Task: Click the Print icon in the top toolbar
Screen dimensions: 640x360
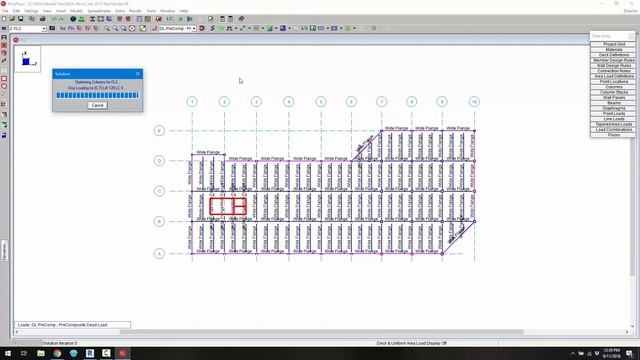Action: click(x=42, y=19)
